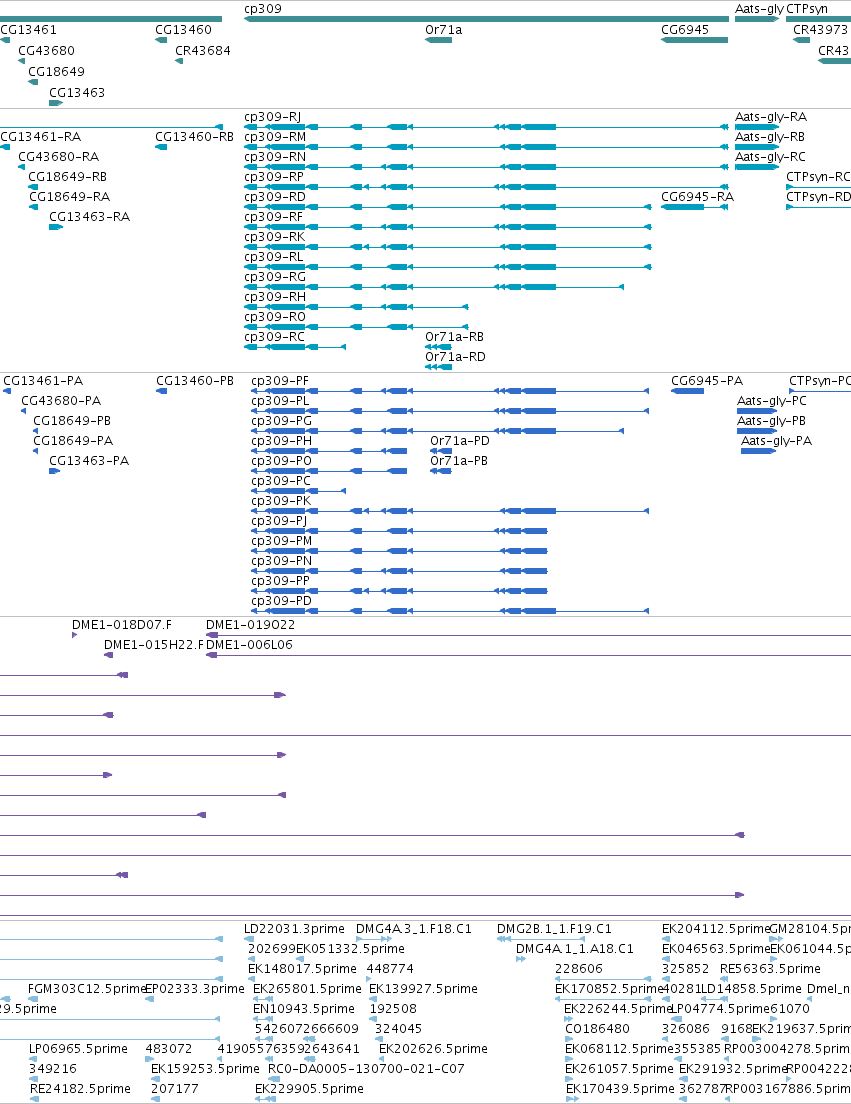Select the CG43680 gene label

coord(46,51)
